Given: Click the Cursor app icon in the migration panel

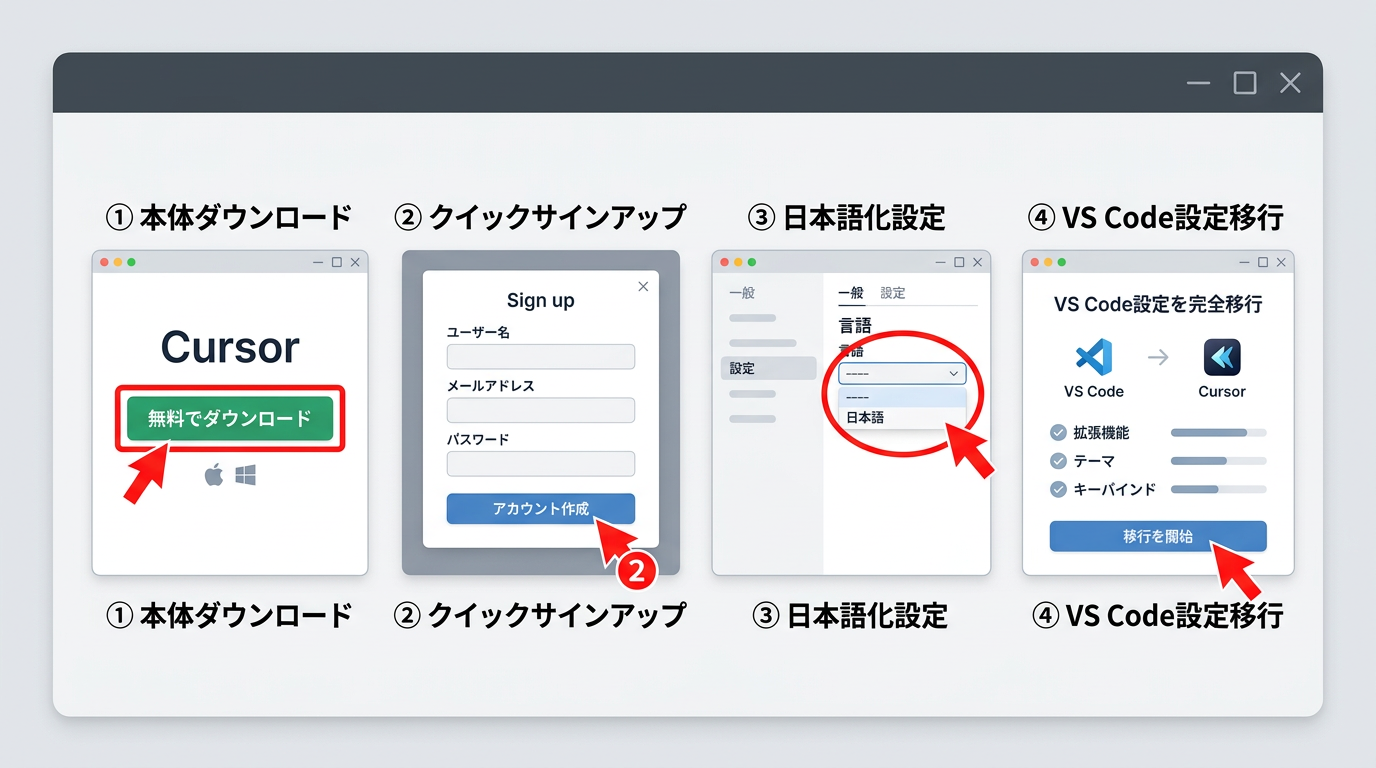Looking at the screenshot, I should [x=1221, y=354].
